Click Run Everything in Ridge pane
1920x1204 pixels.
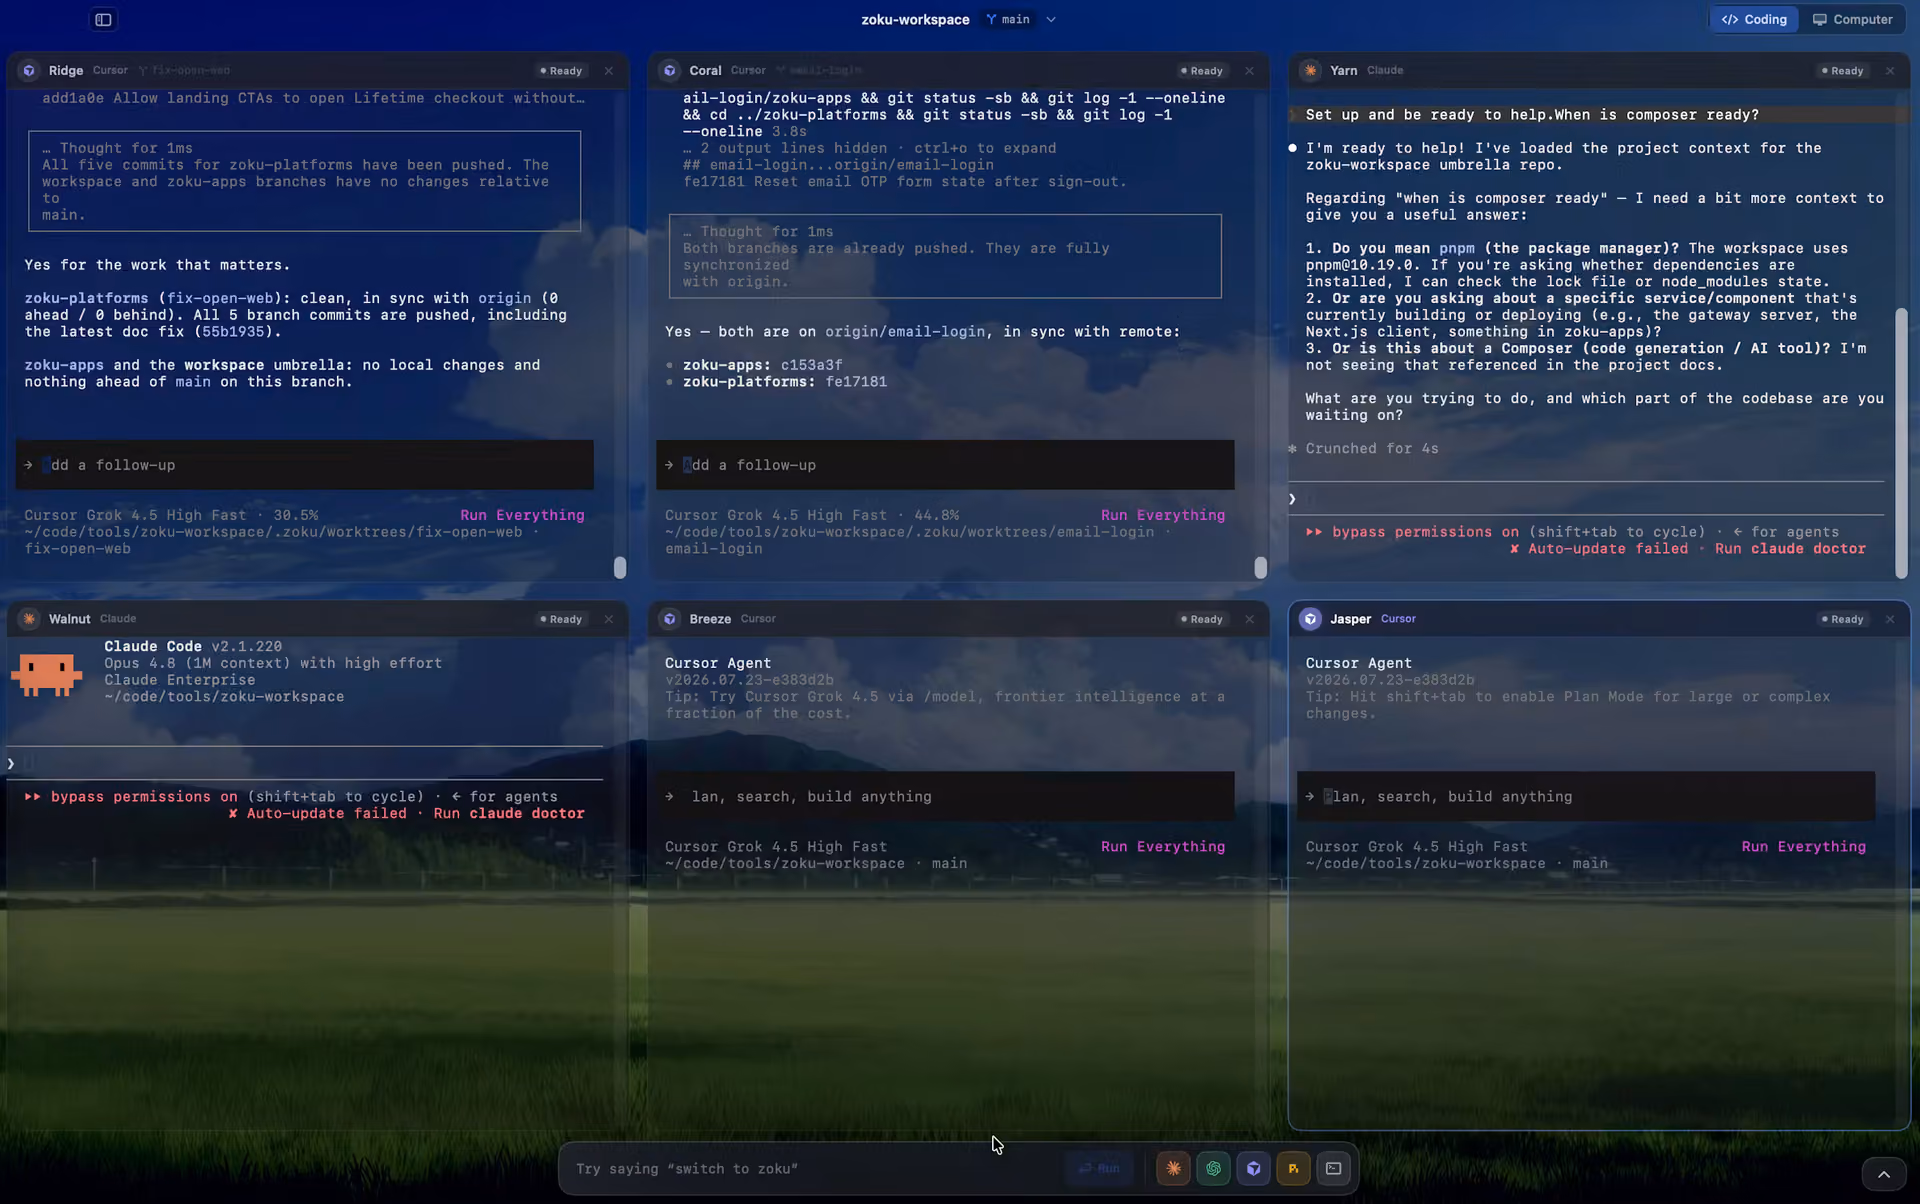click(522, 515)
